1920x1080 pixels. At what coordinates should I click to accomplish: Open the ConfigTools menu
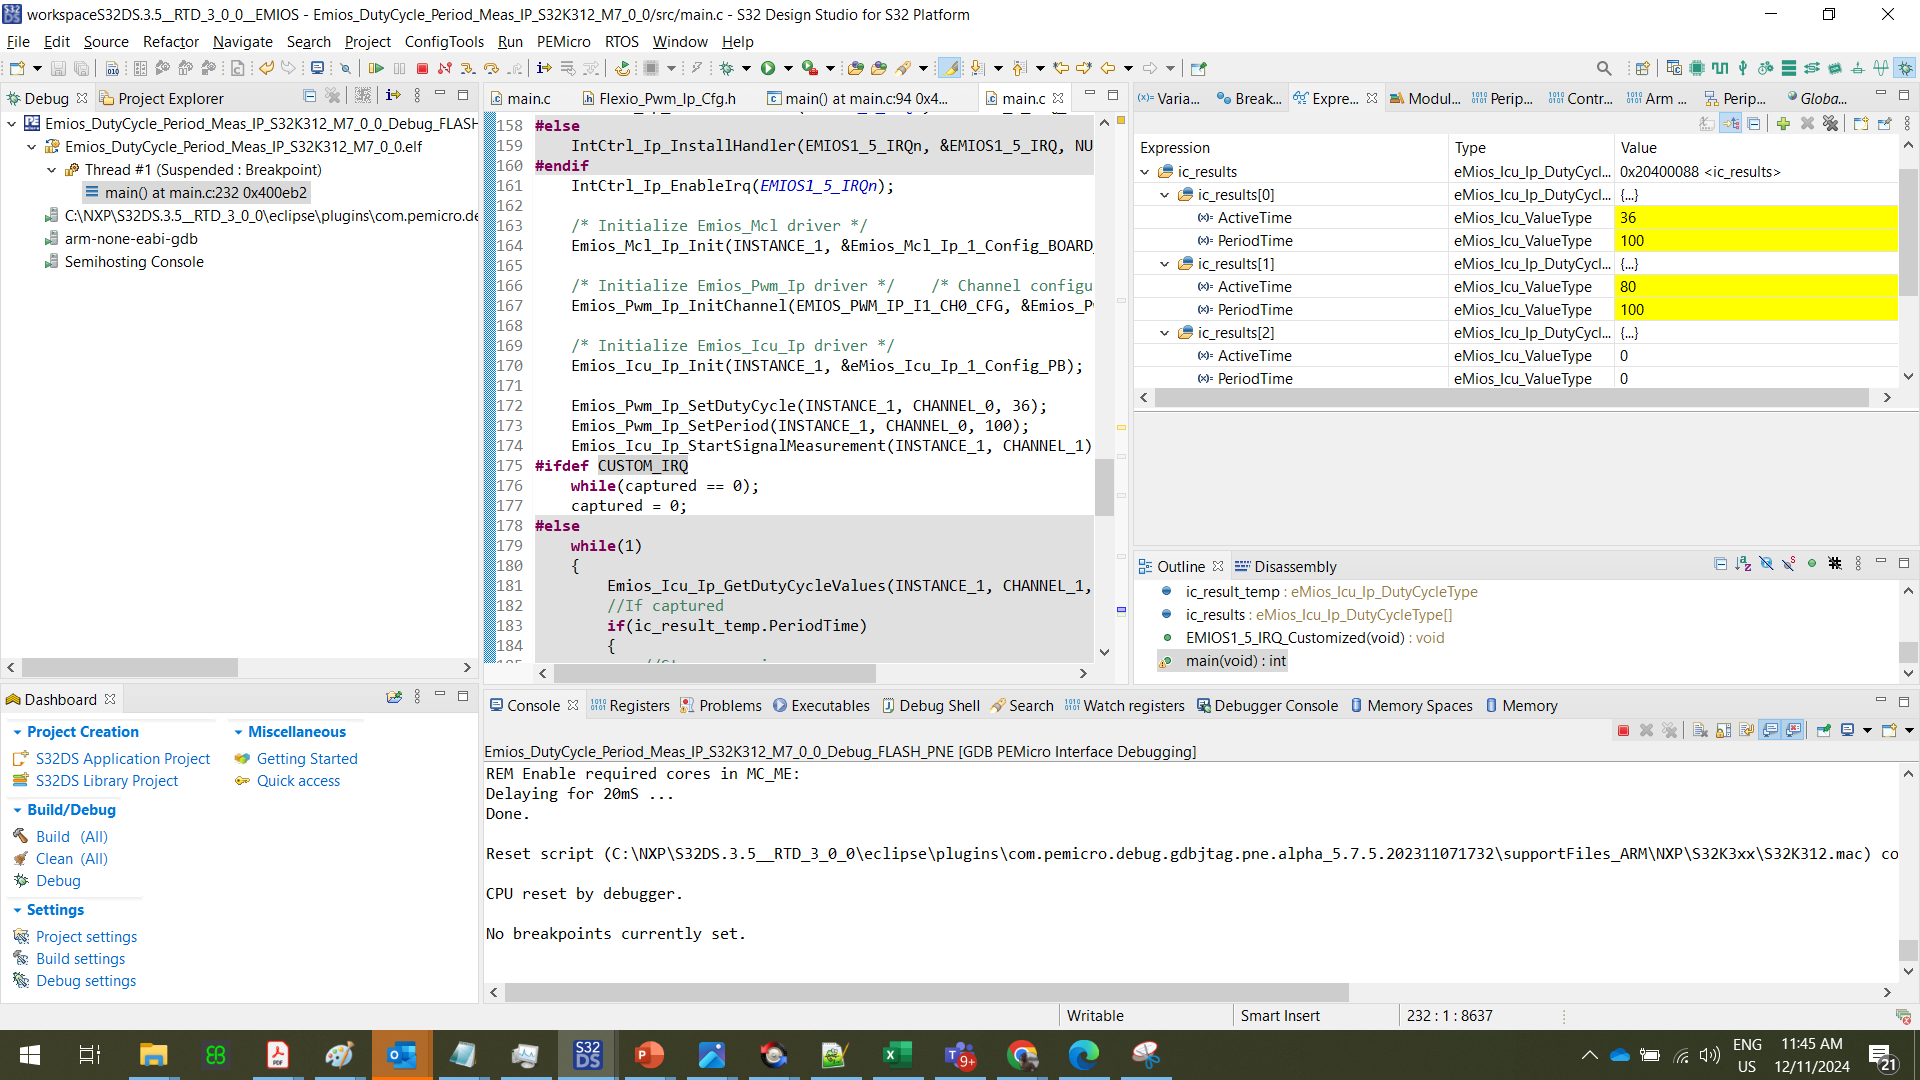click(x=443, y=42)
